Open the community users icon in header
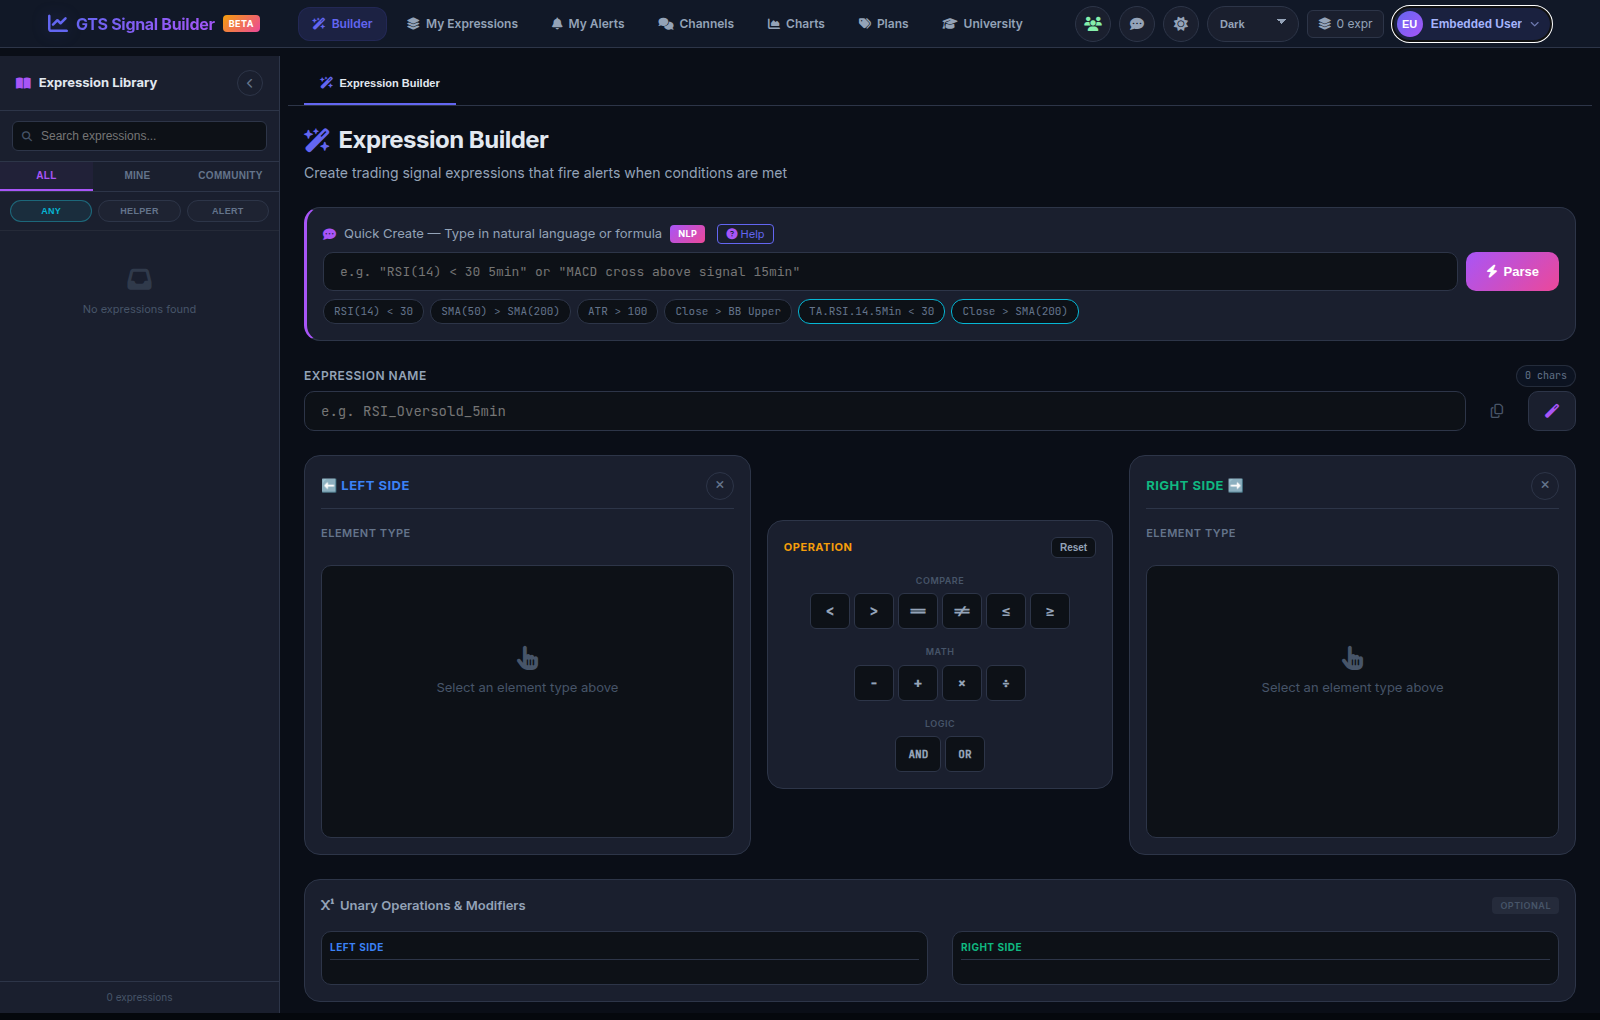1600x1020 pixels. click(1093, 24)
